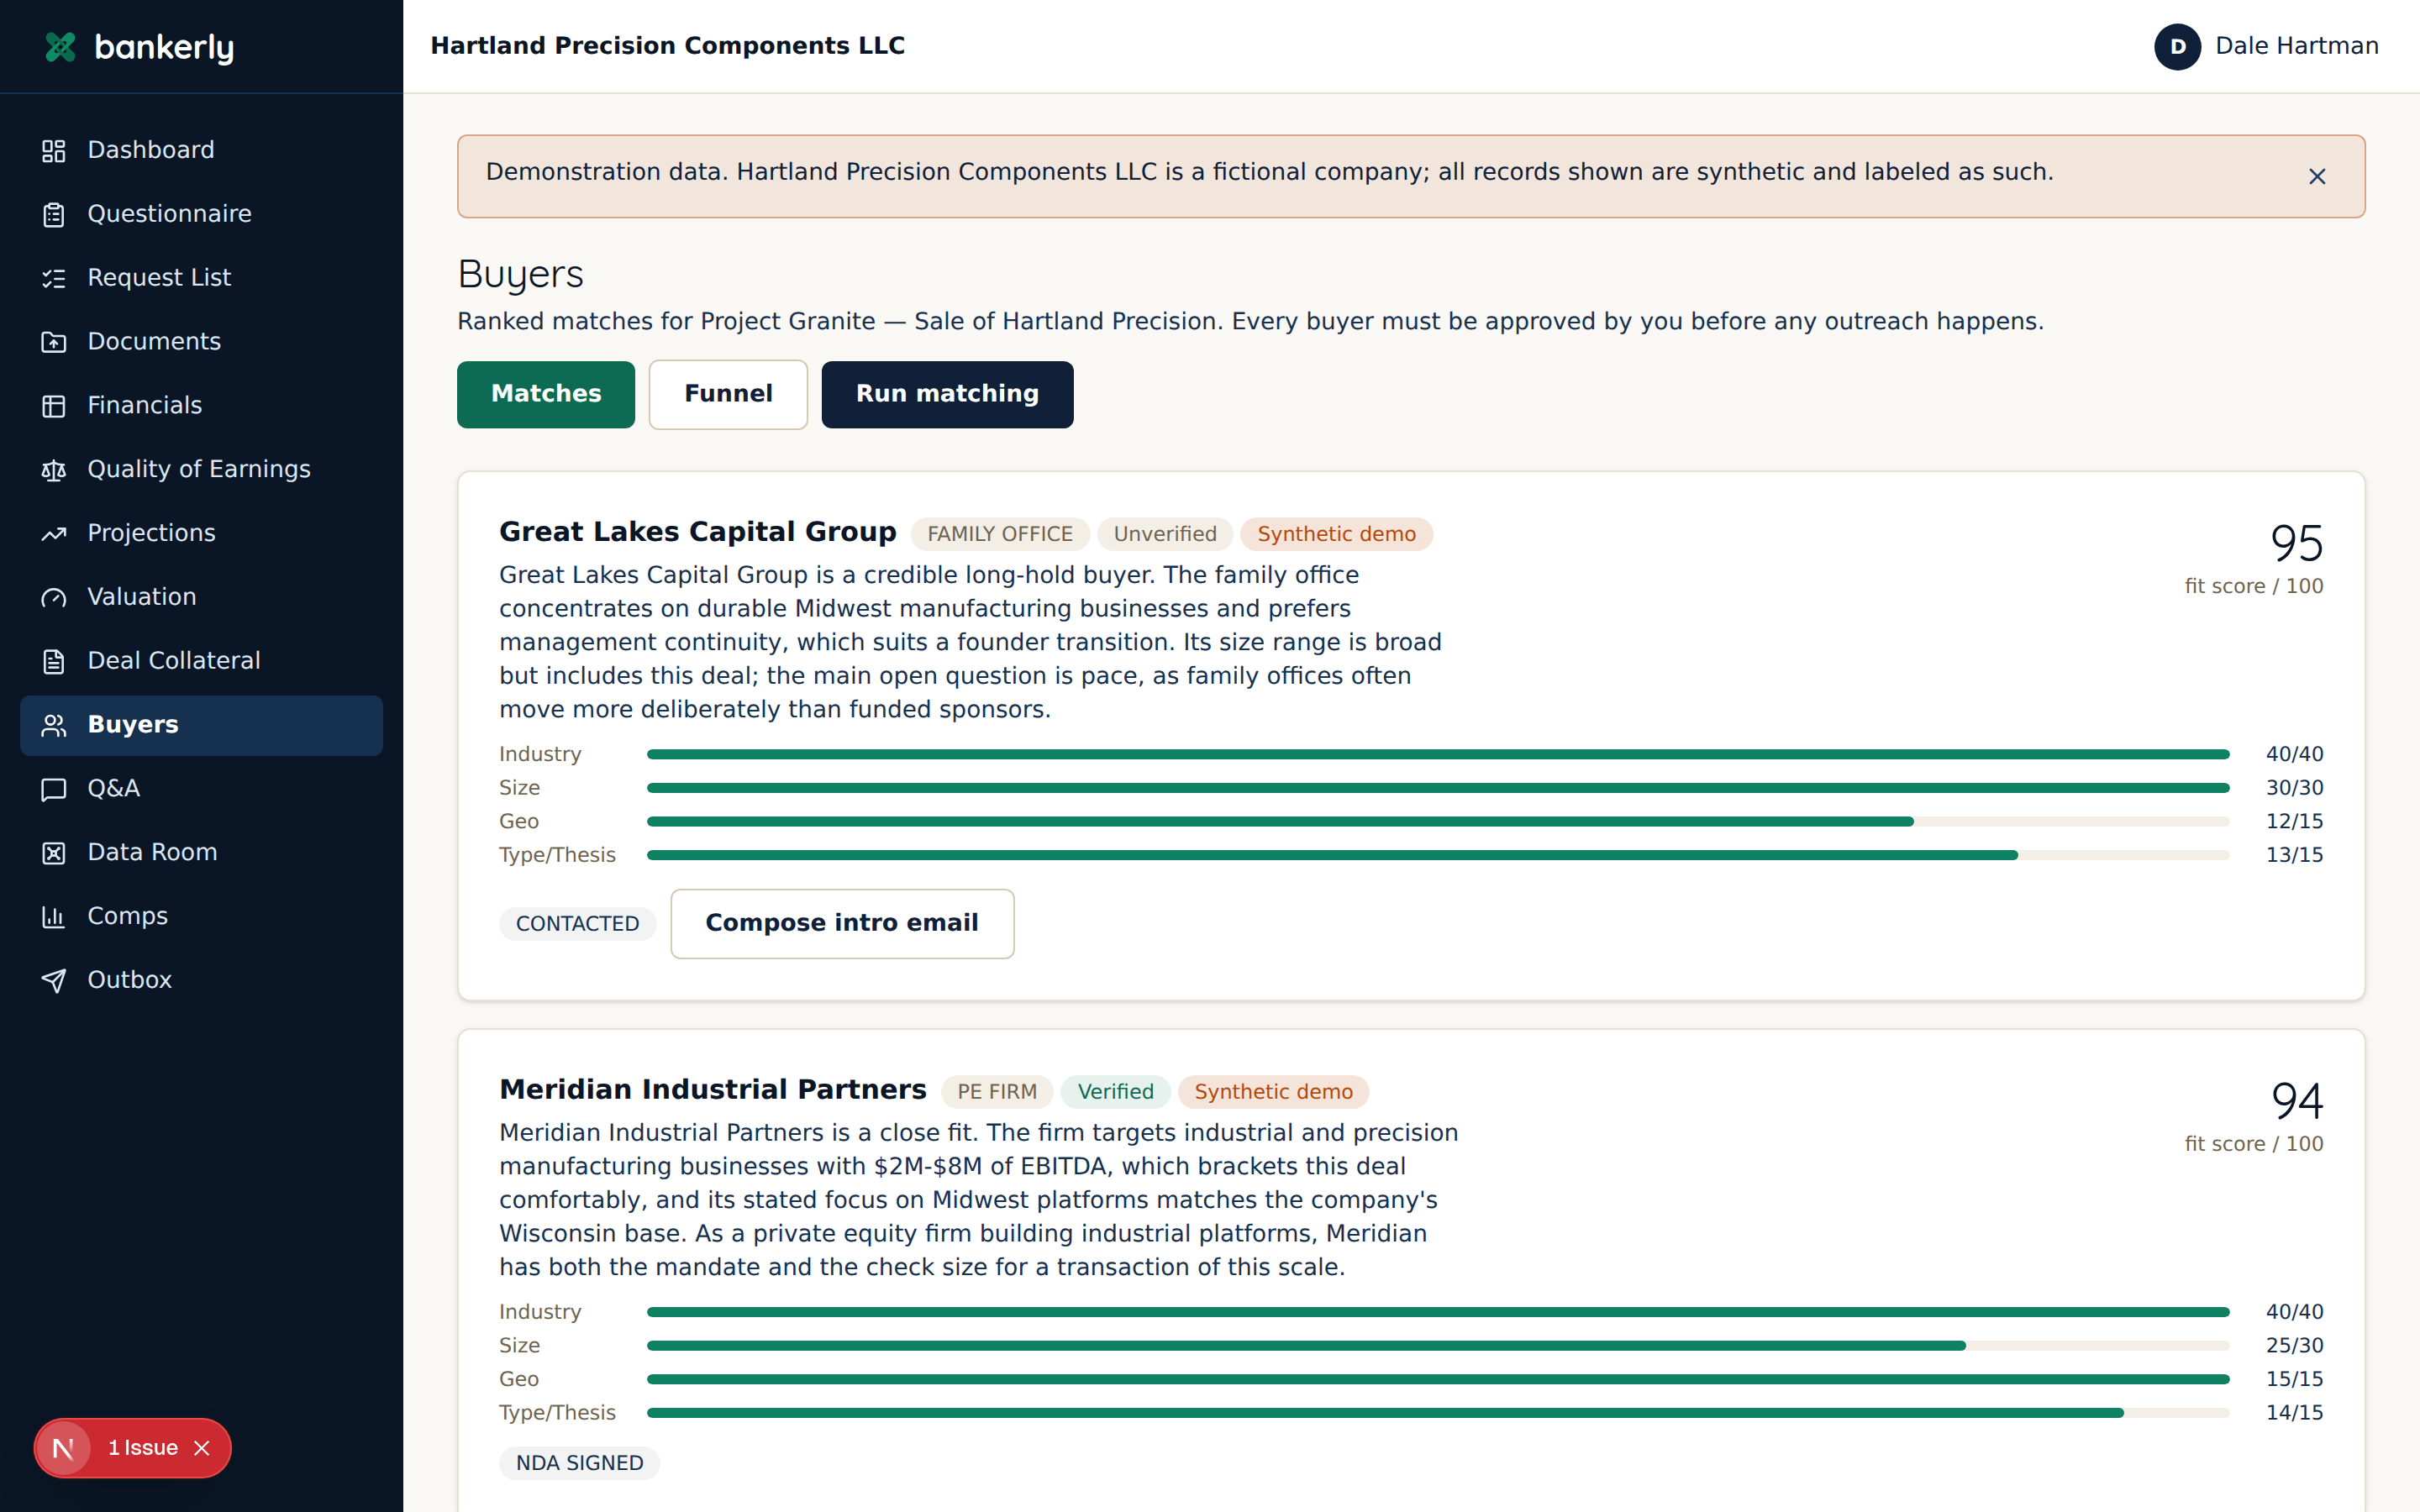Image resolution: width=2420 pixels, height=1512 pixels.
Task: Click the Run matching button
Action: (947, 394)
